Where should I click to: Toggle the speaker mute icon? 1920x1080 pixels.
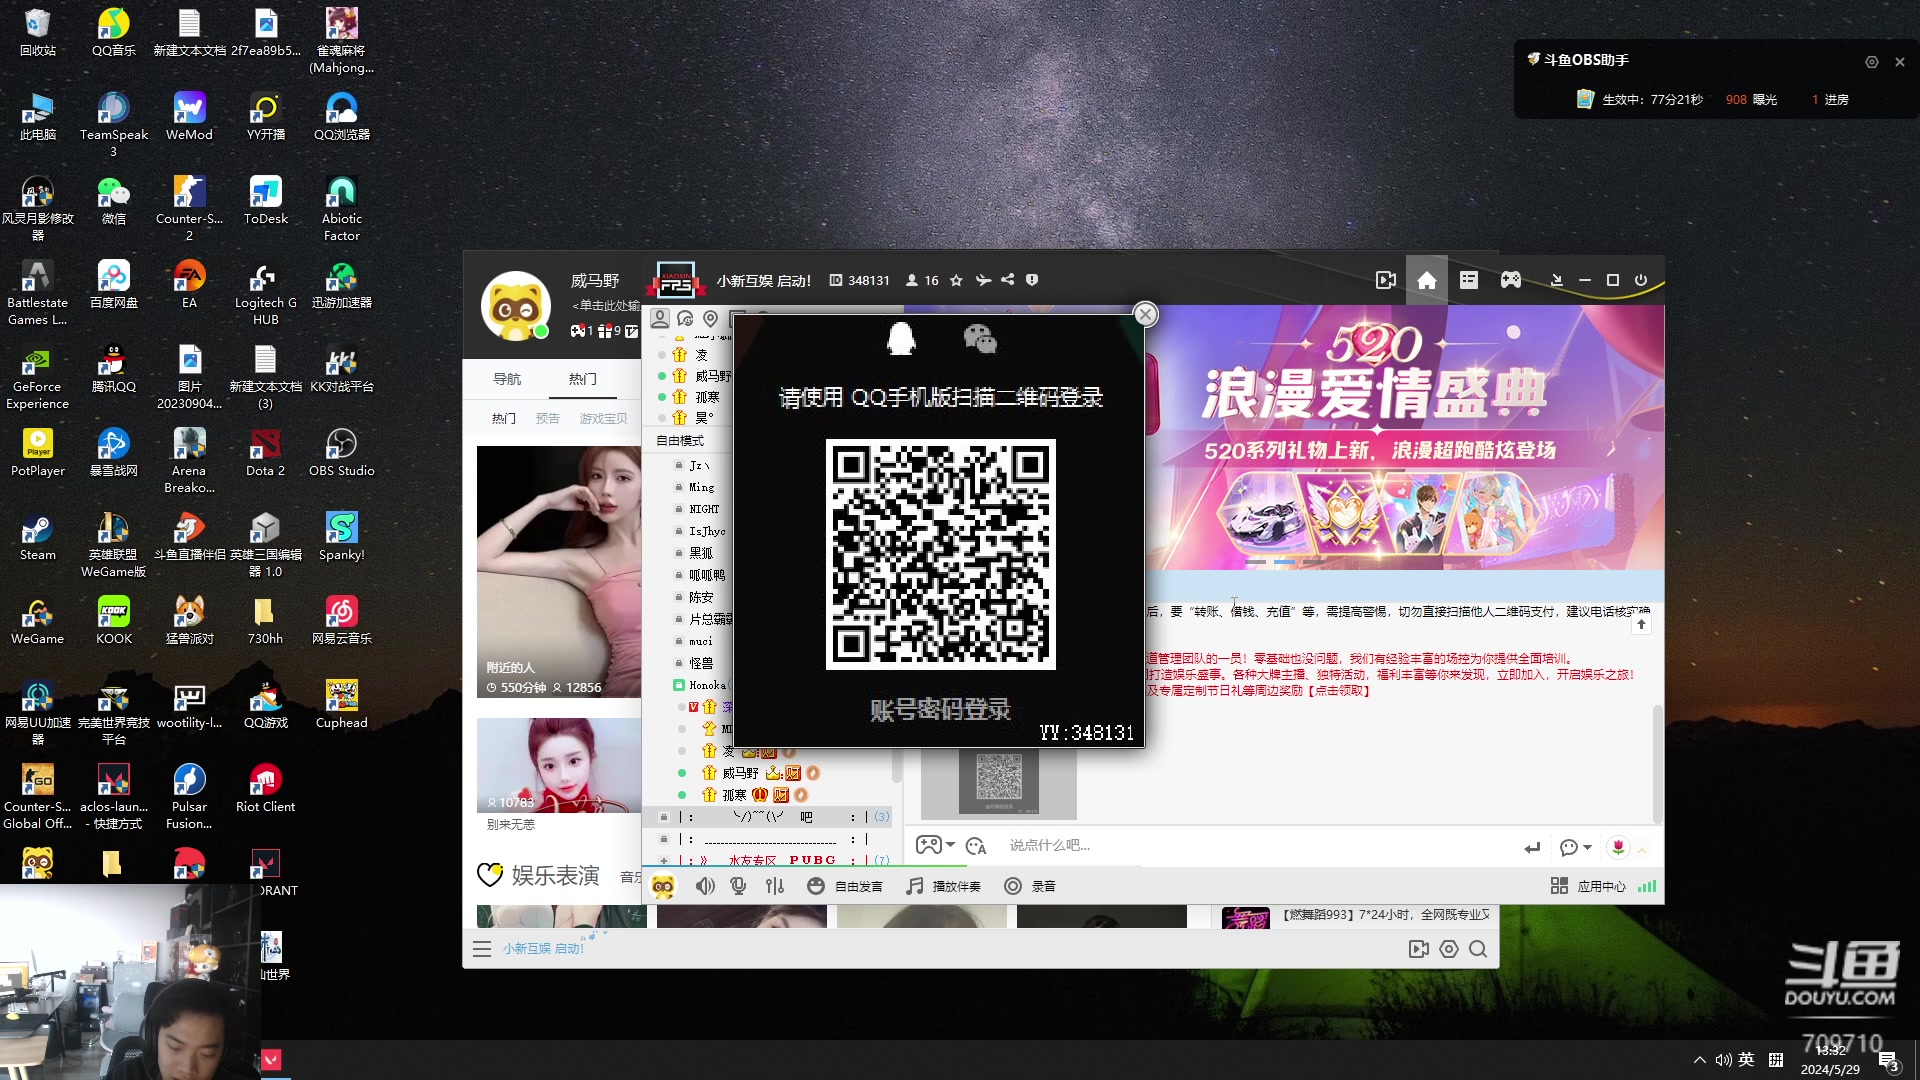point(706,886)
